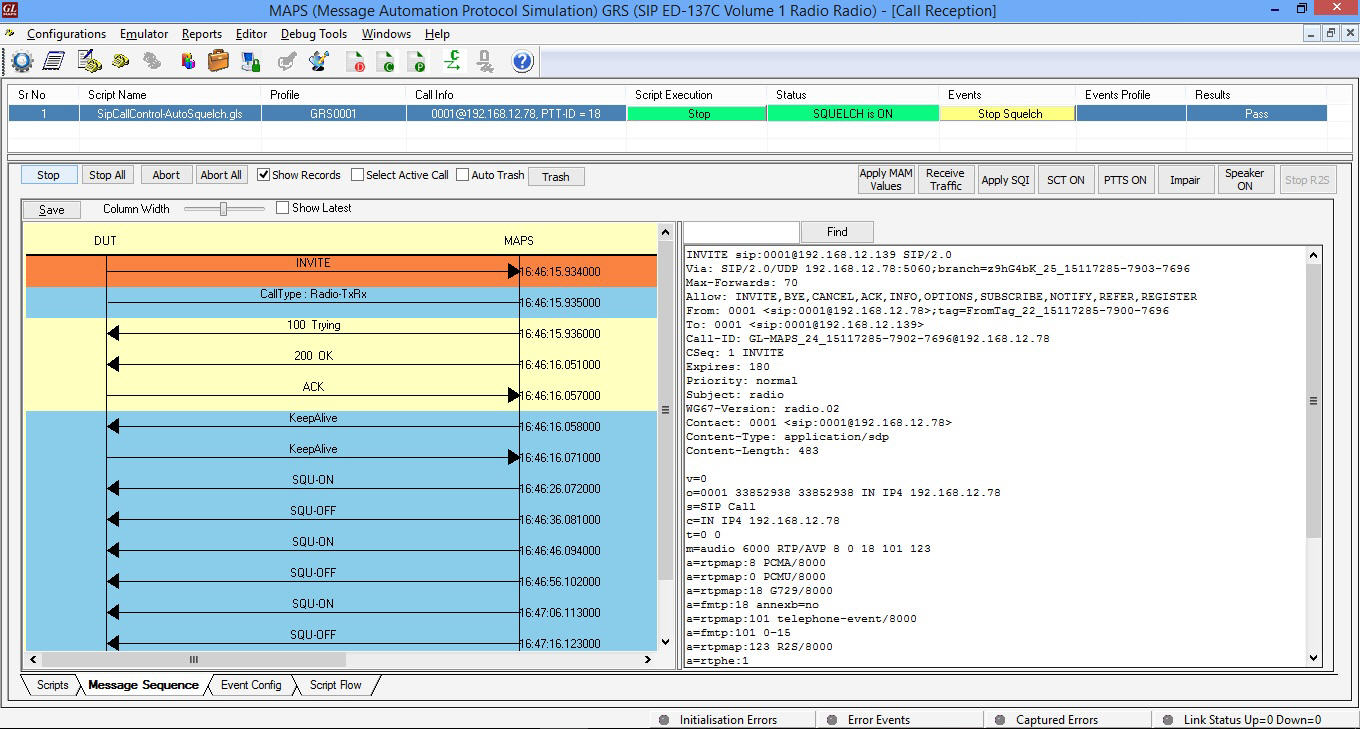Select the 200 OK message row
1360x729 pixels.
click(341, 364)
